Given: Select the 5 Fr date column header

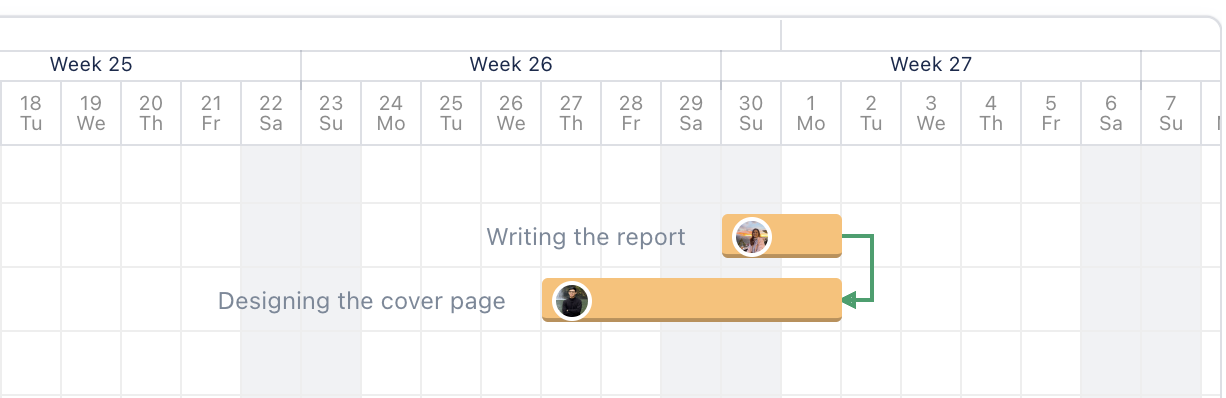Looking at the screenshot, I should 1051,113.
